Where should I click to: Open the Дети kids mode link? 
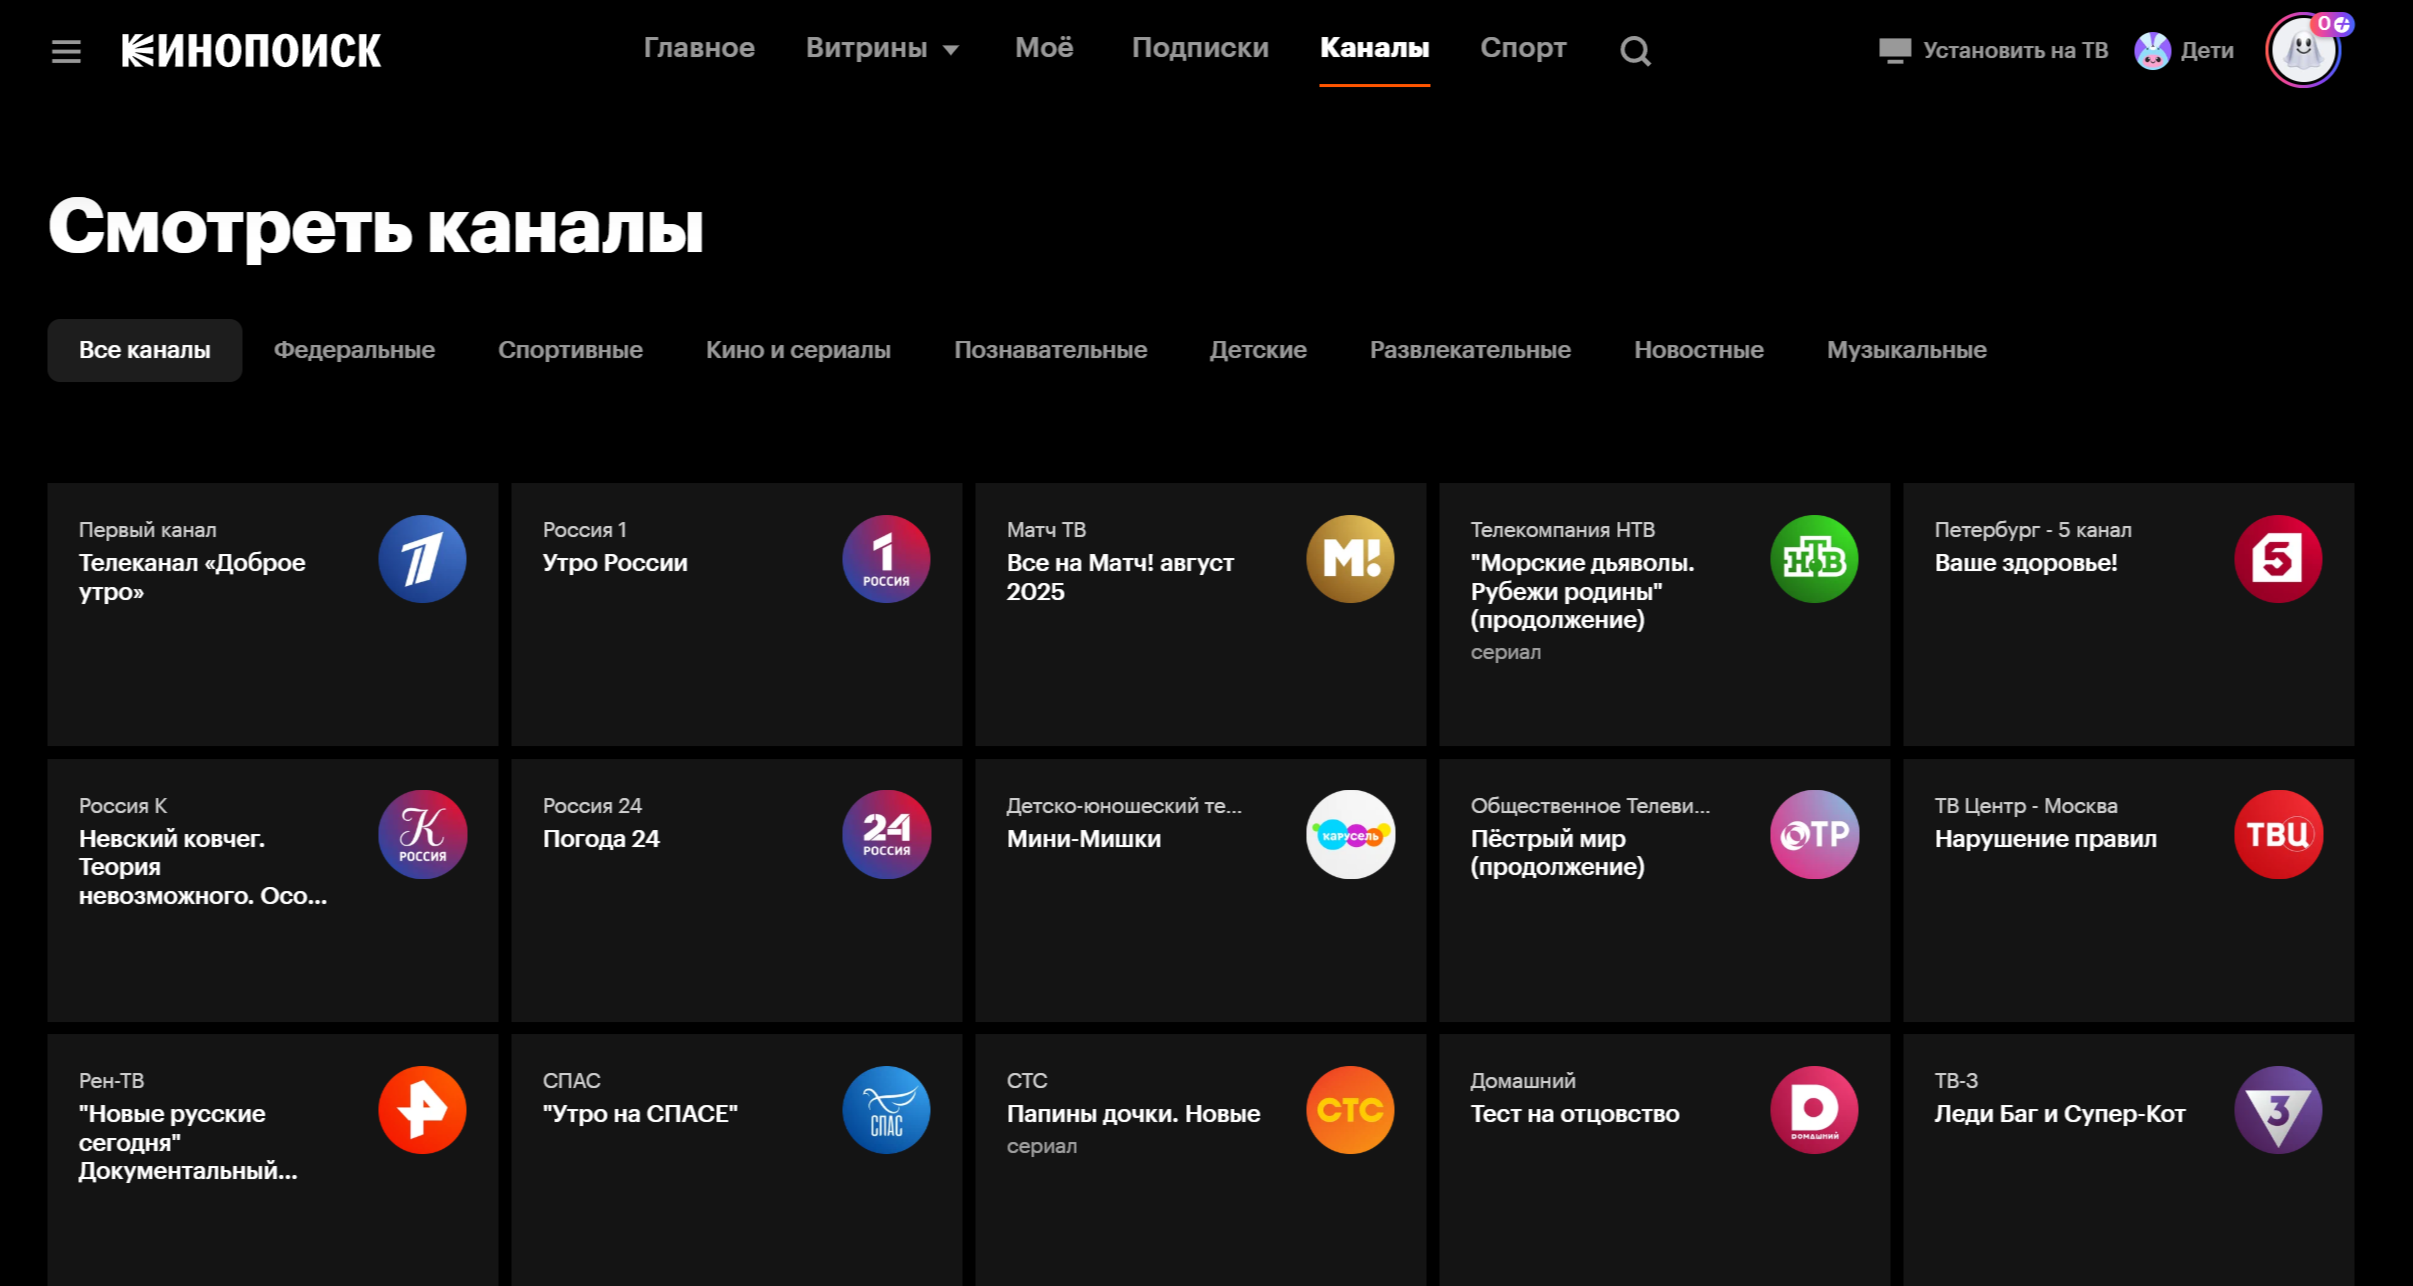(2184, 50)
